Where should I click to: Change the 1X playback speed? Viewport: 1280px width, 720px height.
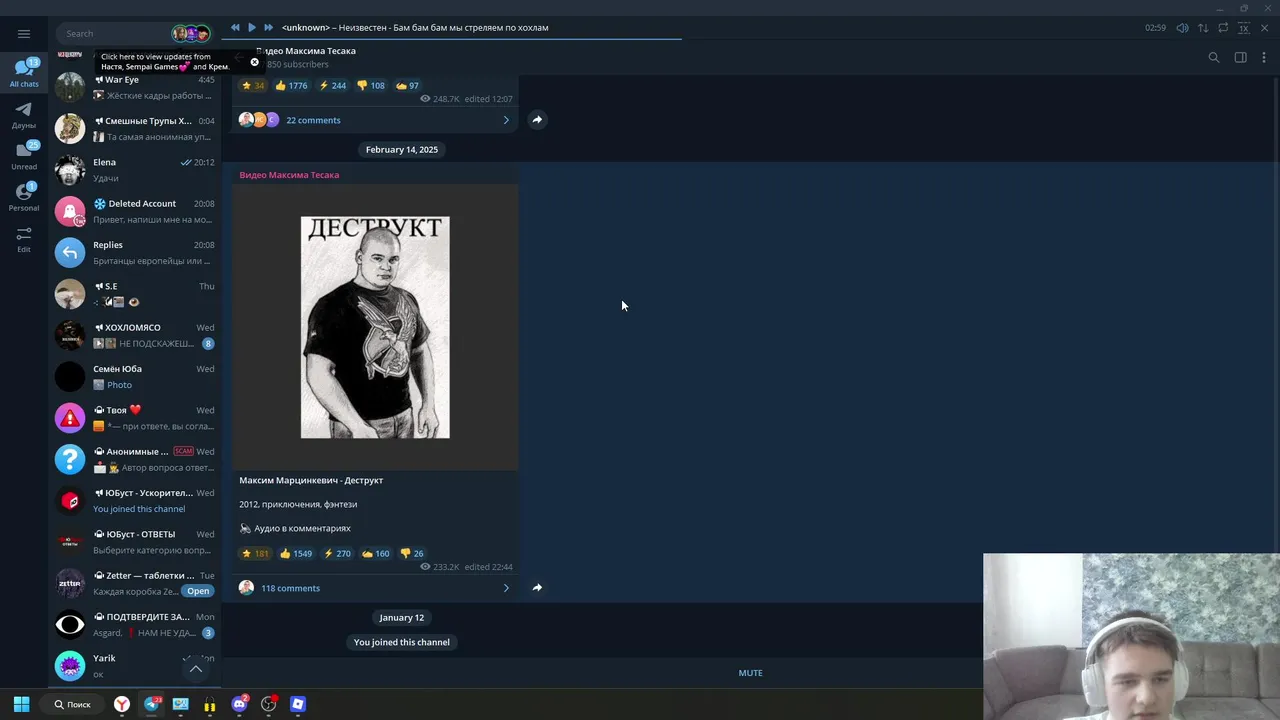click(1244, 28)
